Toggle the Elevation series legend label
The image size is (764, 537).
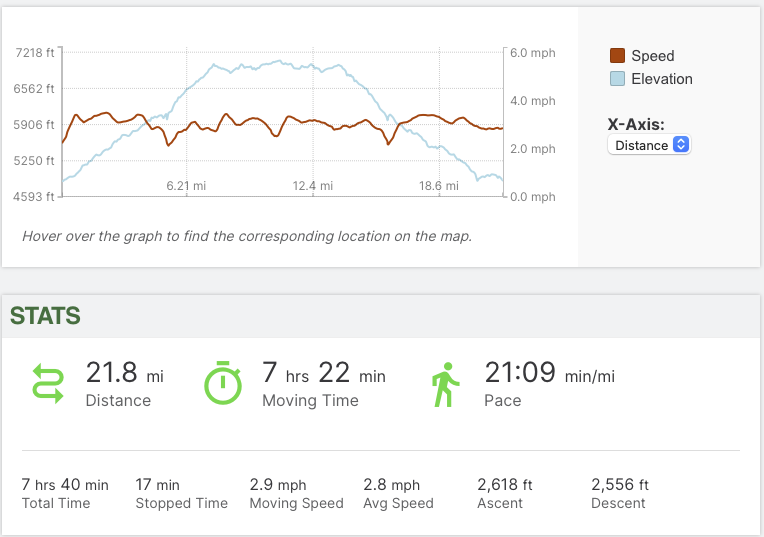pyautogui.click(x=662, y=79)
